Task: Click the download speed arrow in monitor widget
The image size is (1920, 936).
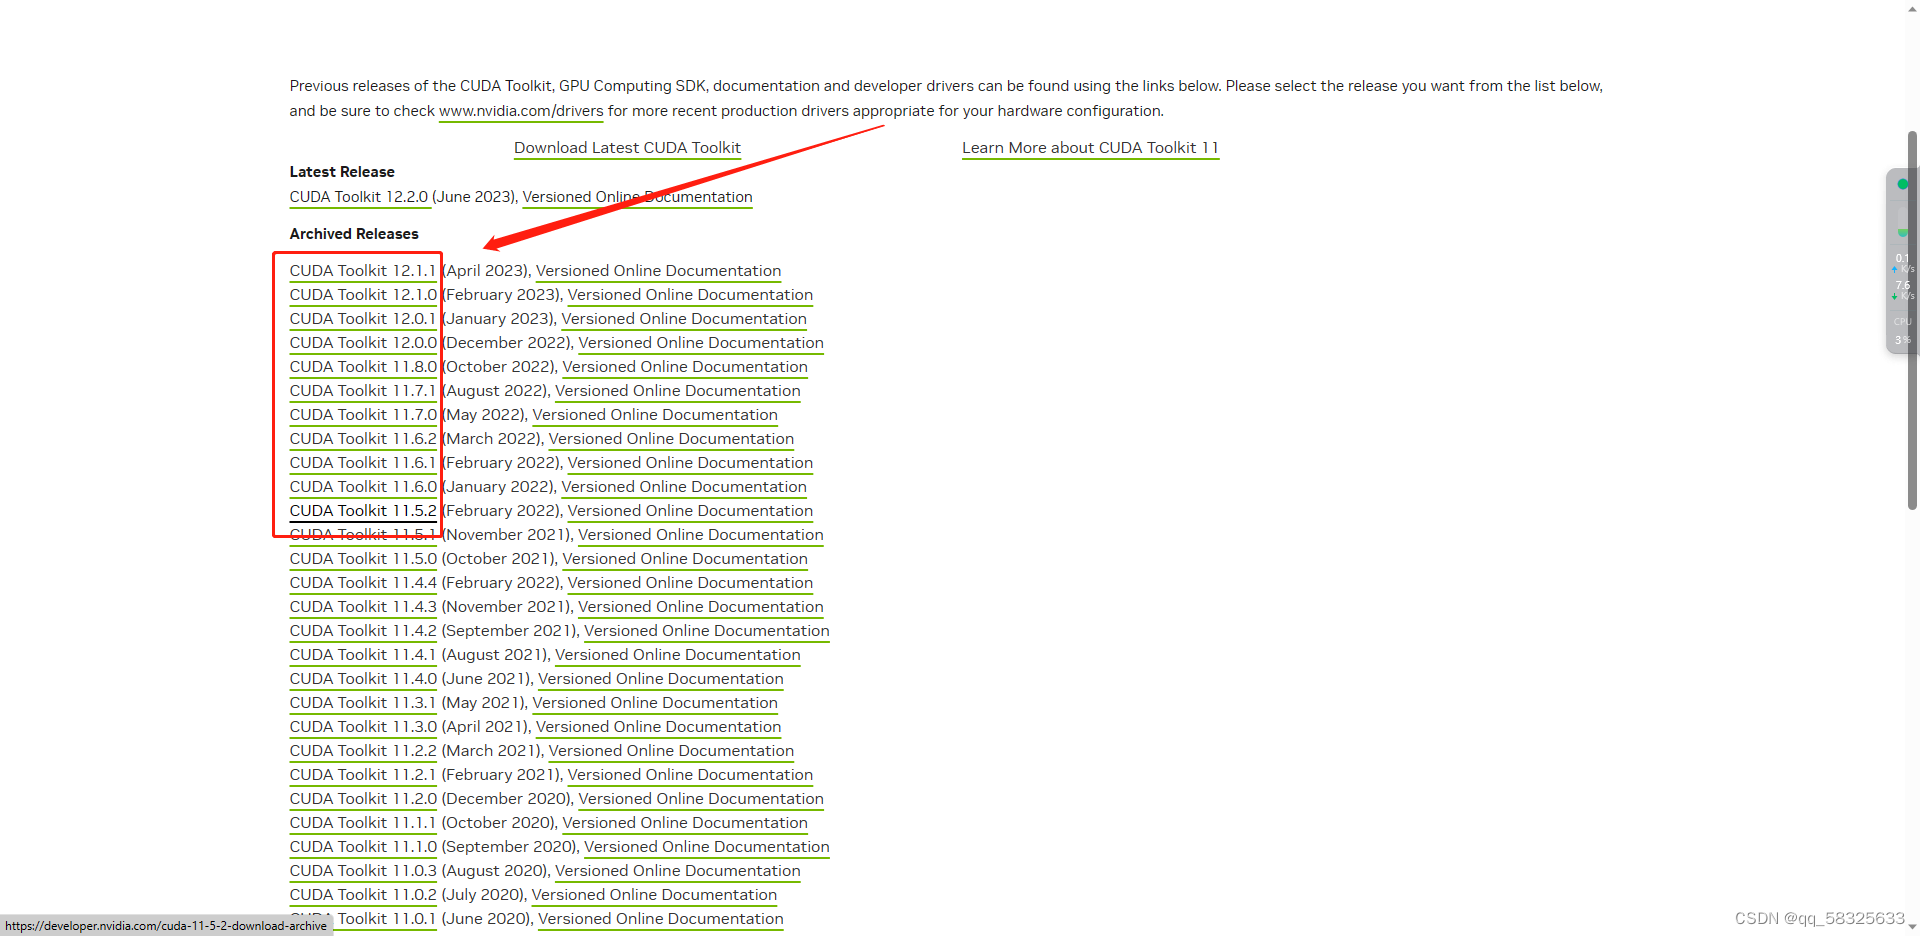Action: pos(1894,297)
